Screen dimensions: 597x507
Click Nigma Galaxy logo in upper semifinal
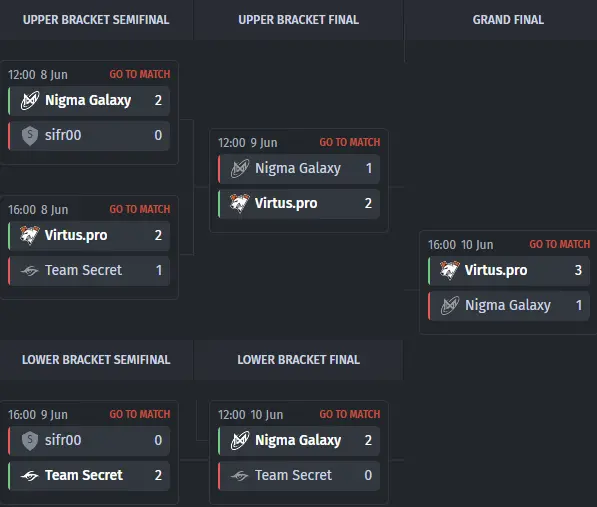(30, 100)
